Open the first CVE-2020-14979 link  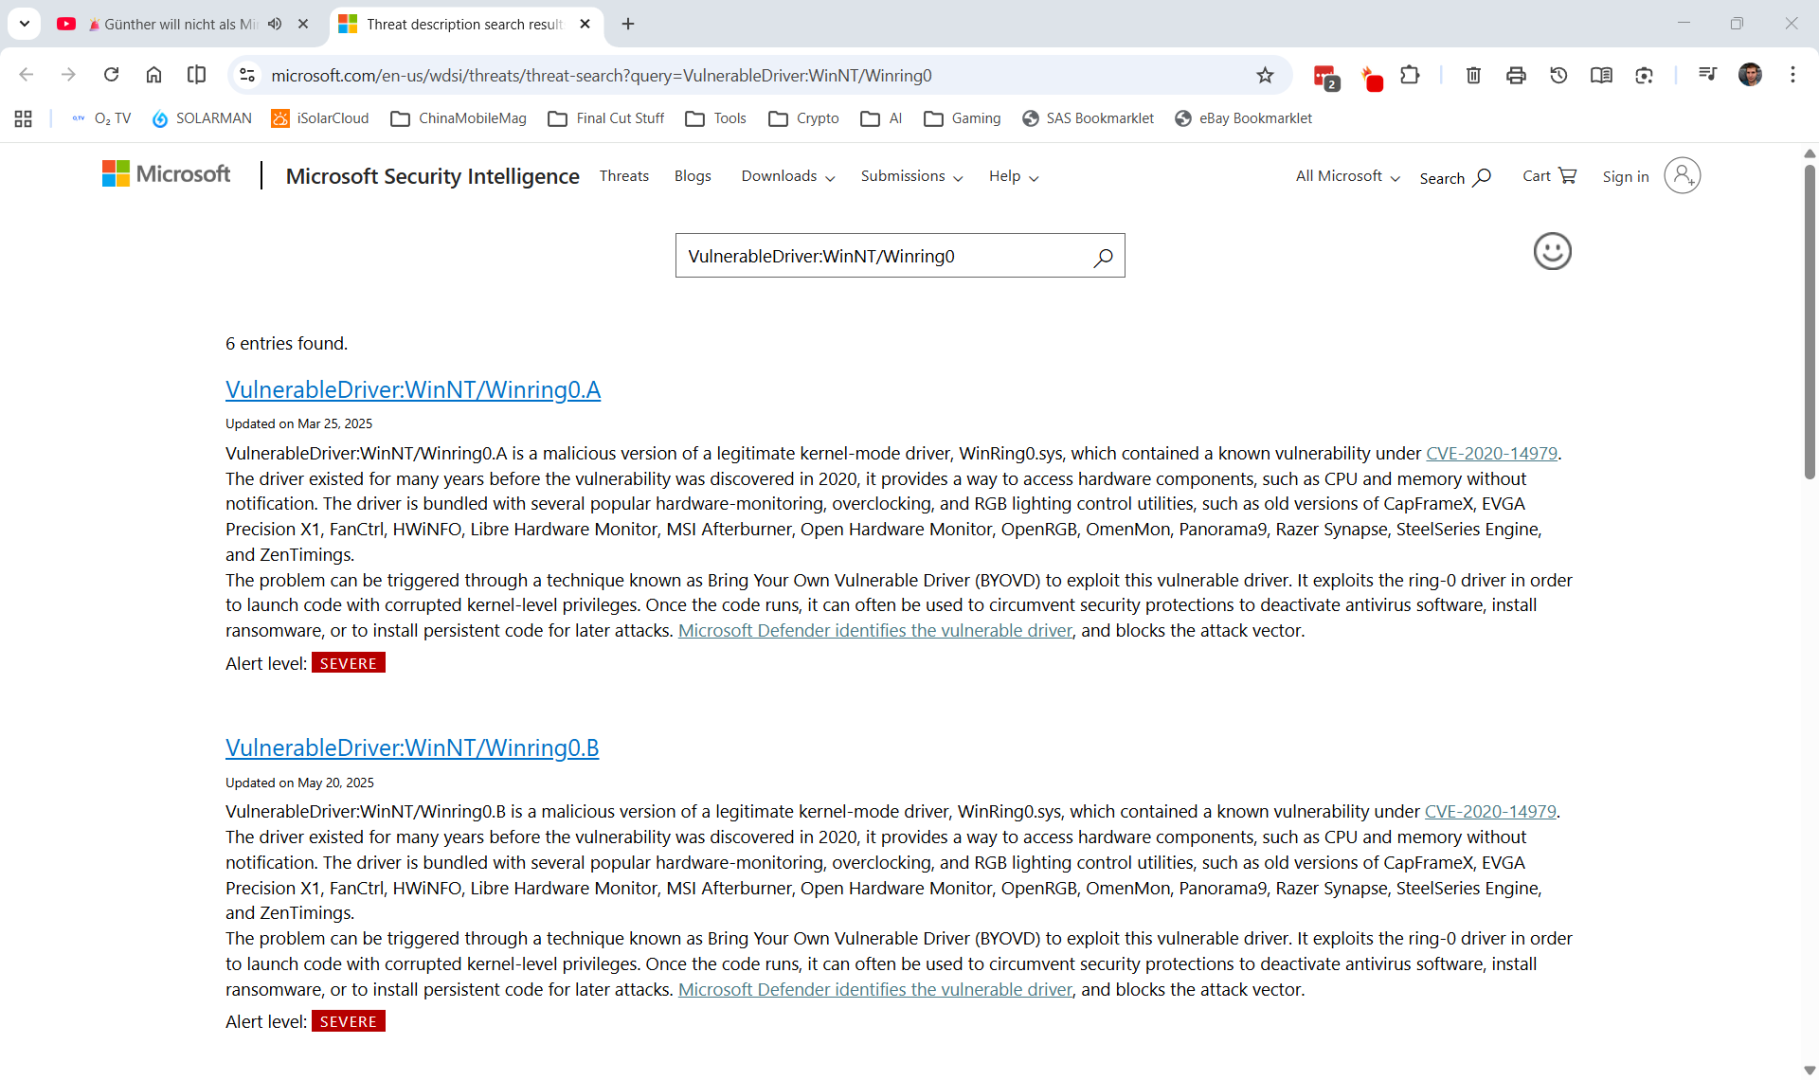[1490, 453]
